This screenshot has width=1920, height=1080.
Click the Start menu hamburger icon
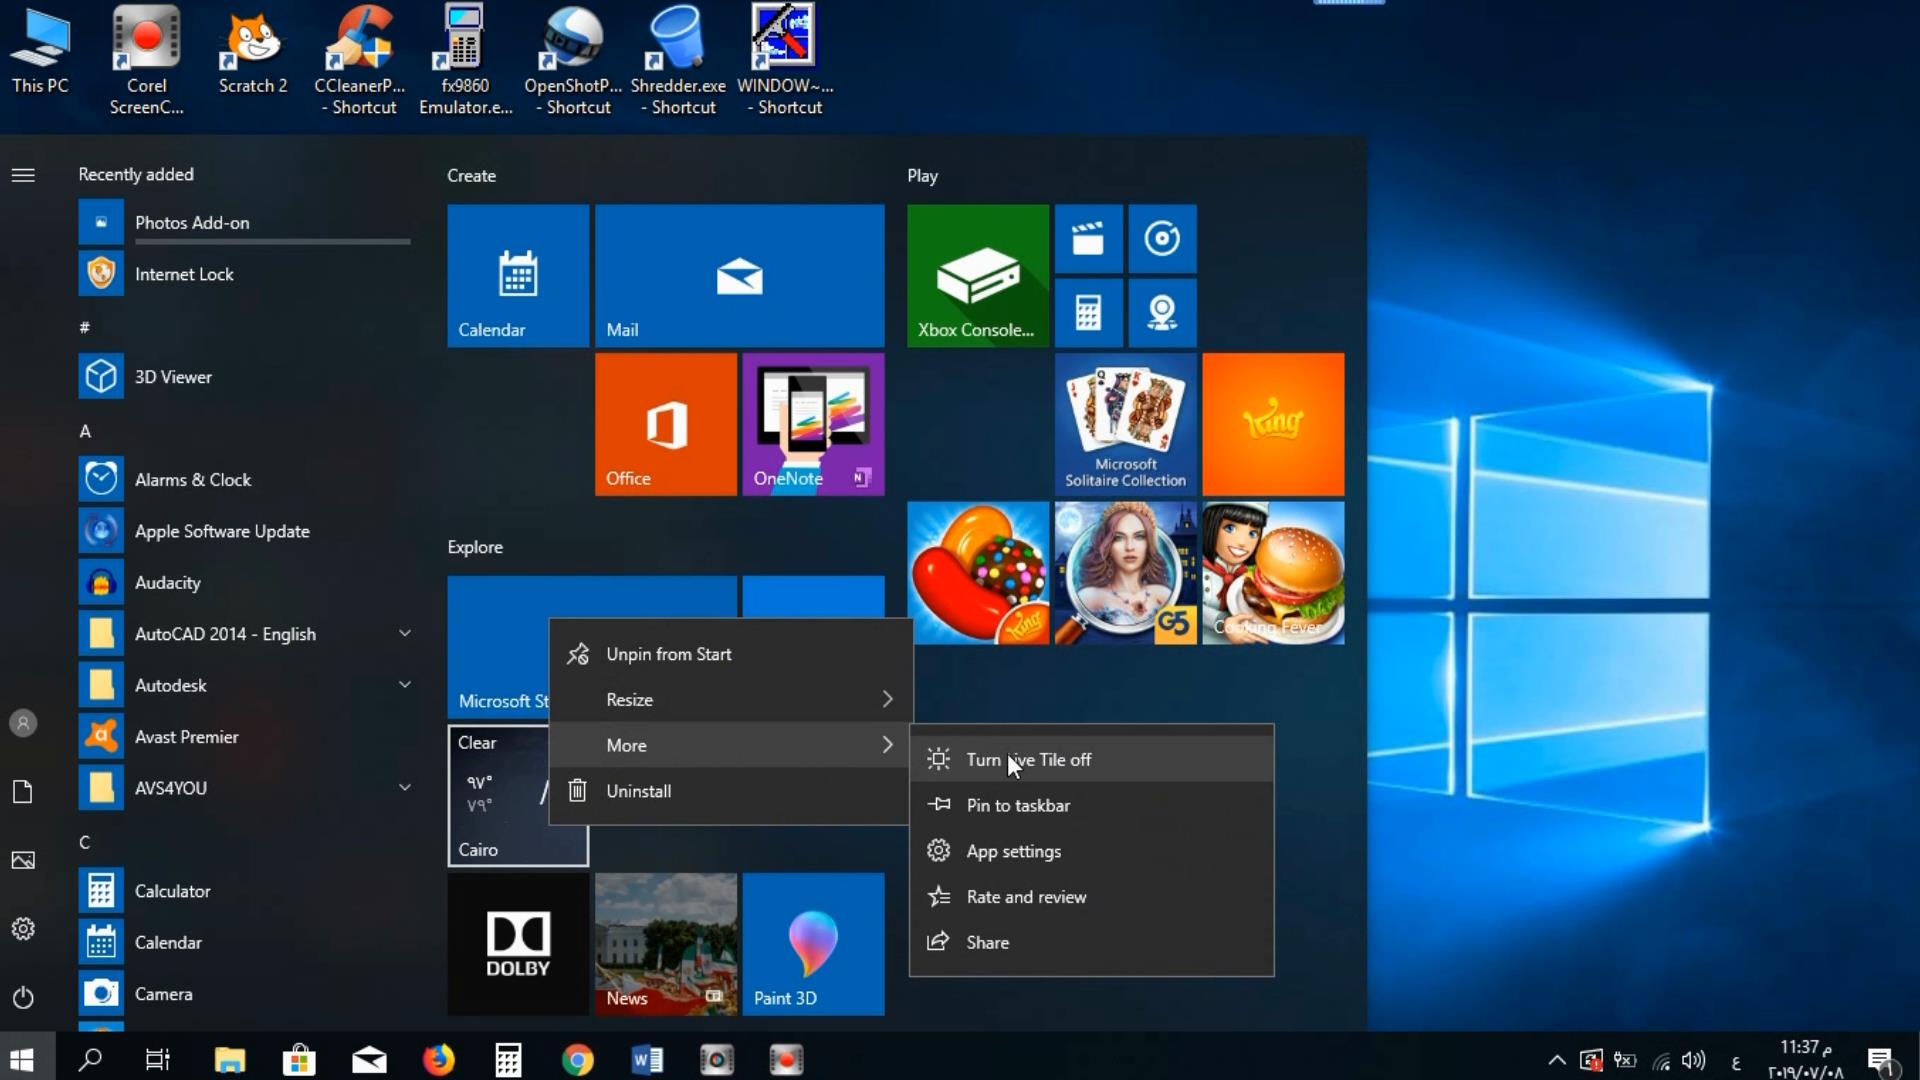click(x=23, y=175)
